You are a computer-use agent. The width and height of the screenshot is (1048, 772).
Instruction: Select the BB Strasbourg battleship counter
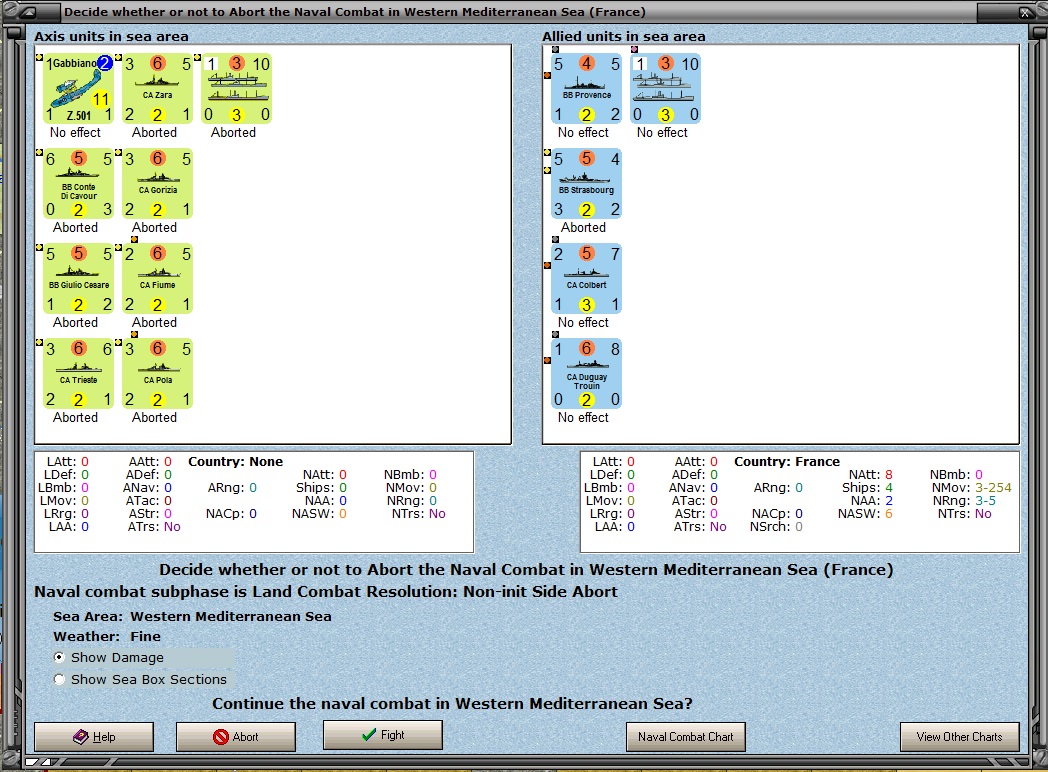(586, 184)
